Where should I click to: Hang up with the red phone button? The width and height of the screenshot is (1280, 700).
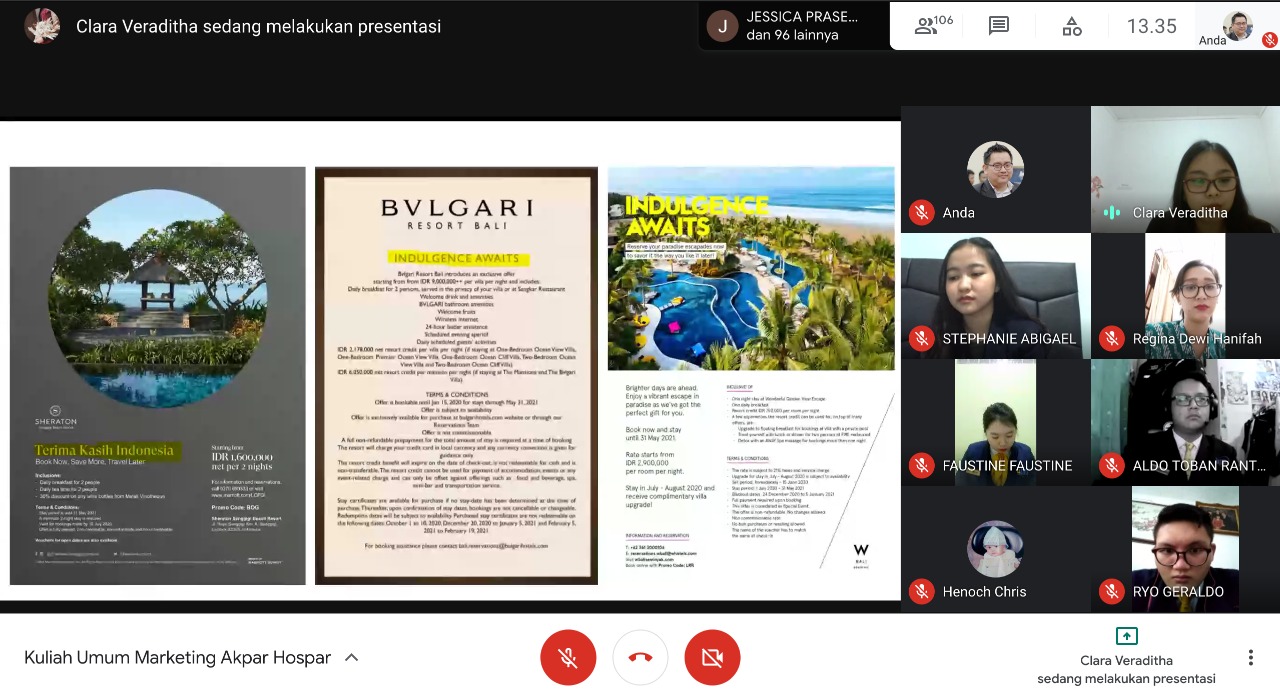click(640, 657)
